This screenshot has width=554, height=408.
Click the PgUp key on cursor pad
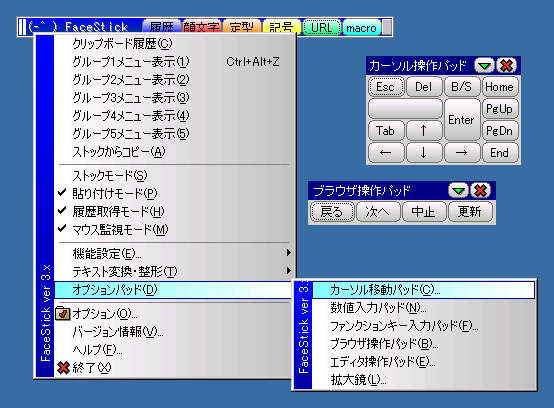[500, 109]
